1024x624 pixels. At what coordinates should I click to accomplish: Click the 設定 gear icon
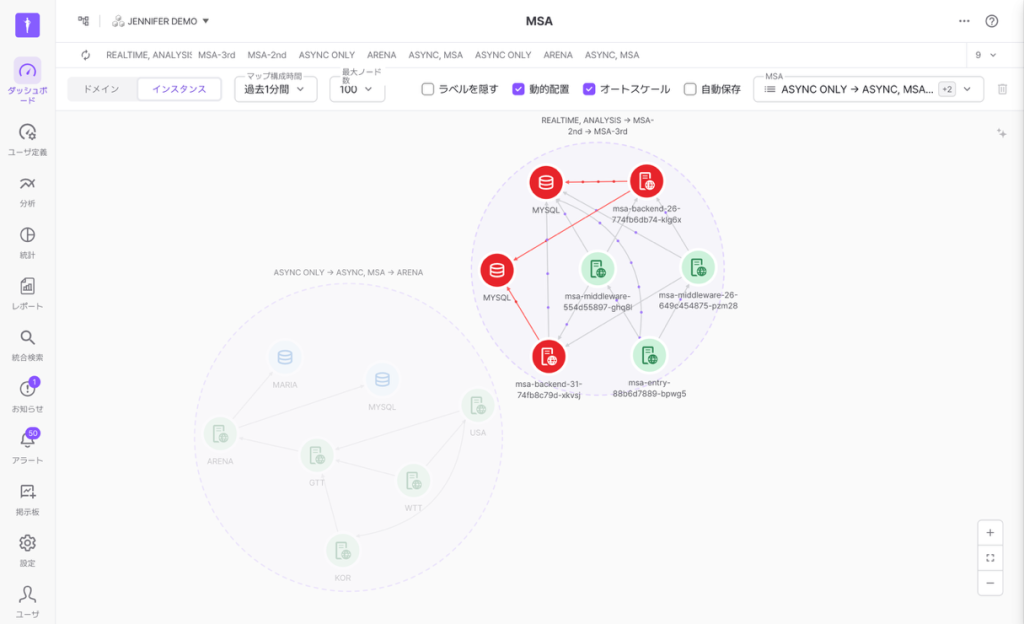tap(27, 543)
